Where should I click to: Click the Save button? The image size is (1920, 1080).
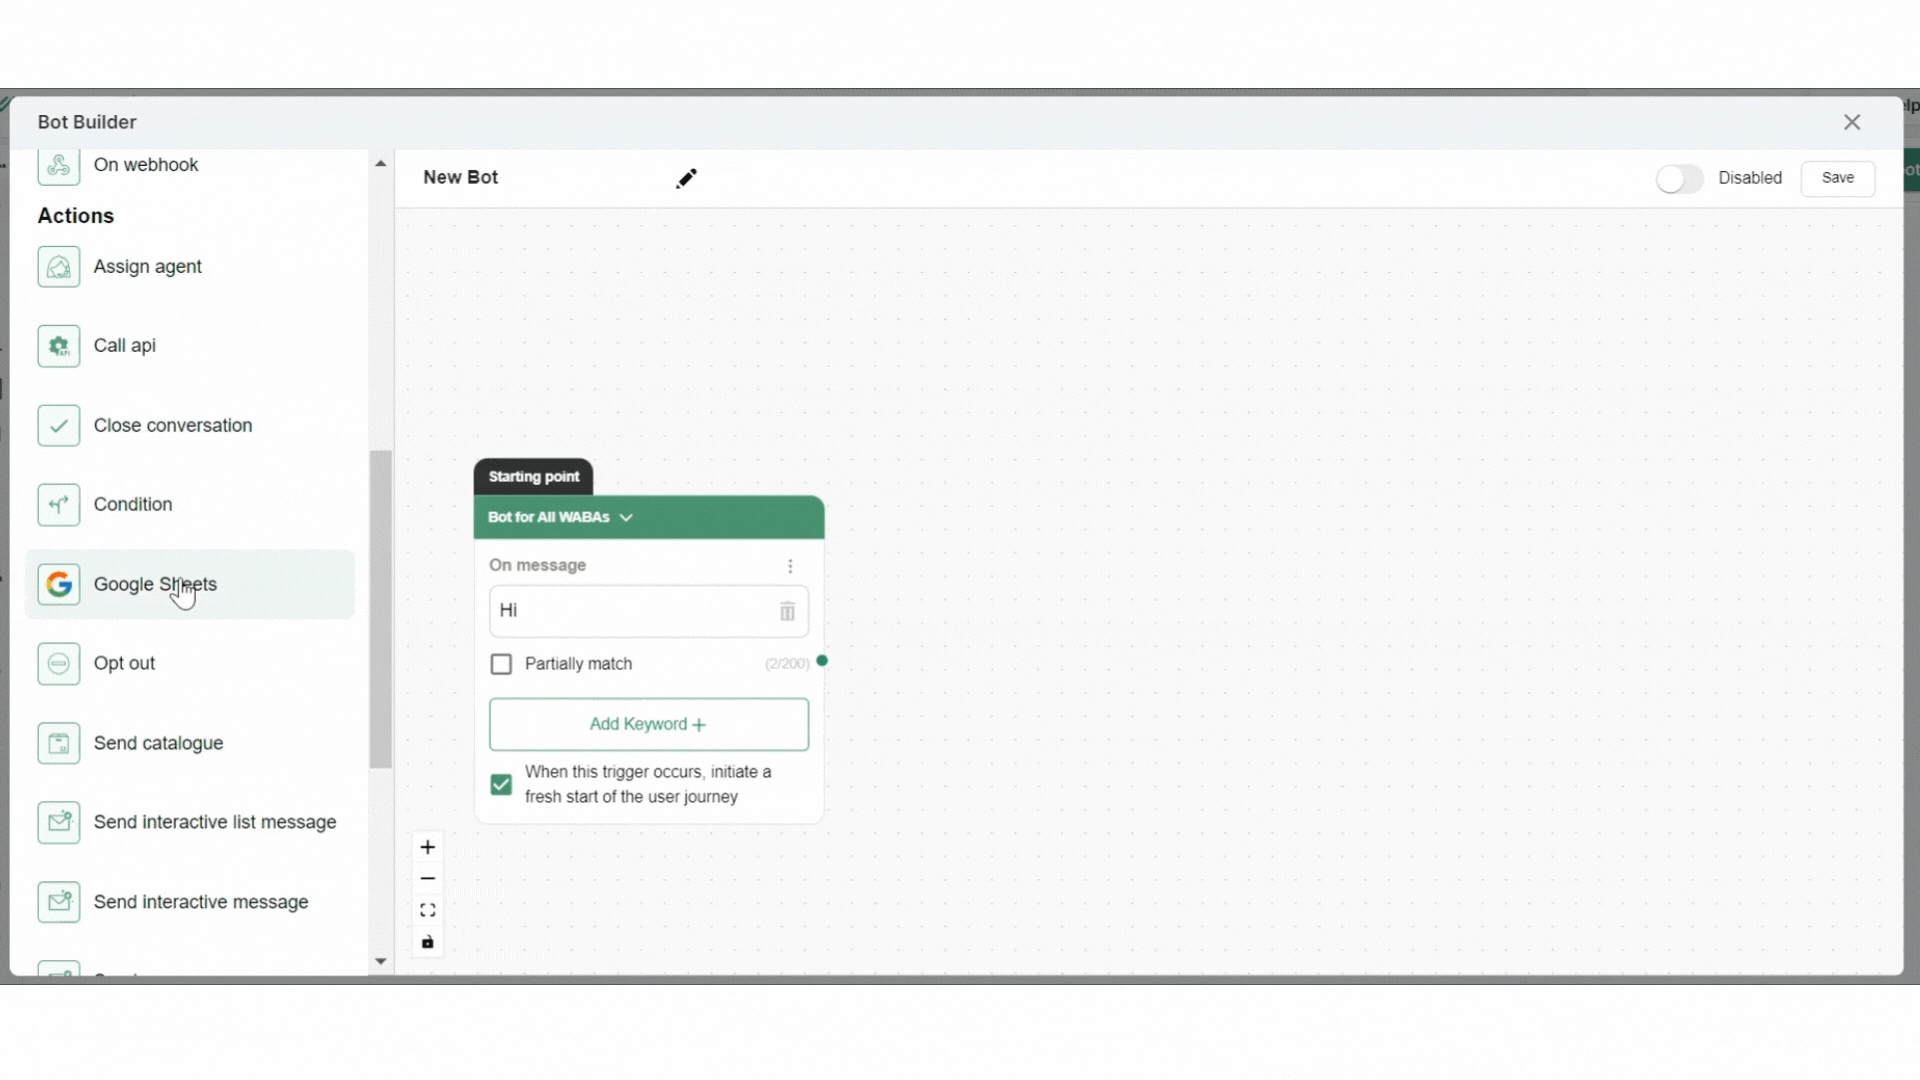[x=1837, y=178]
